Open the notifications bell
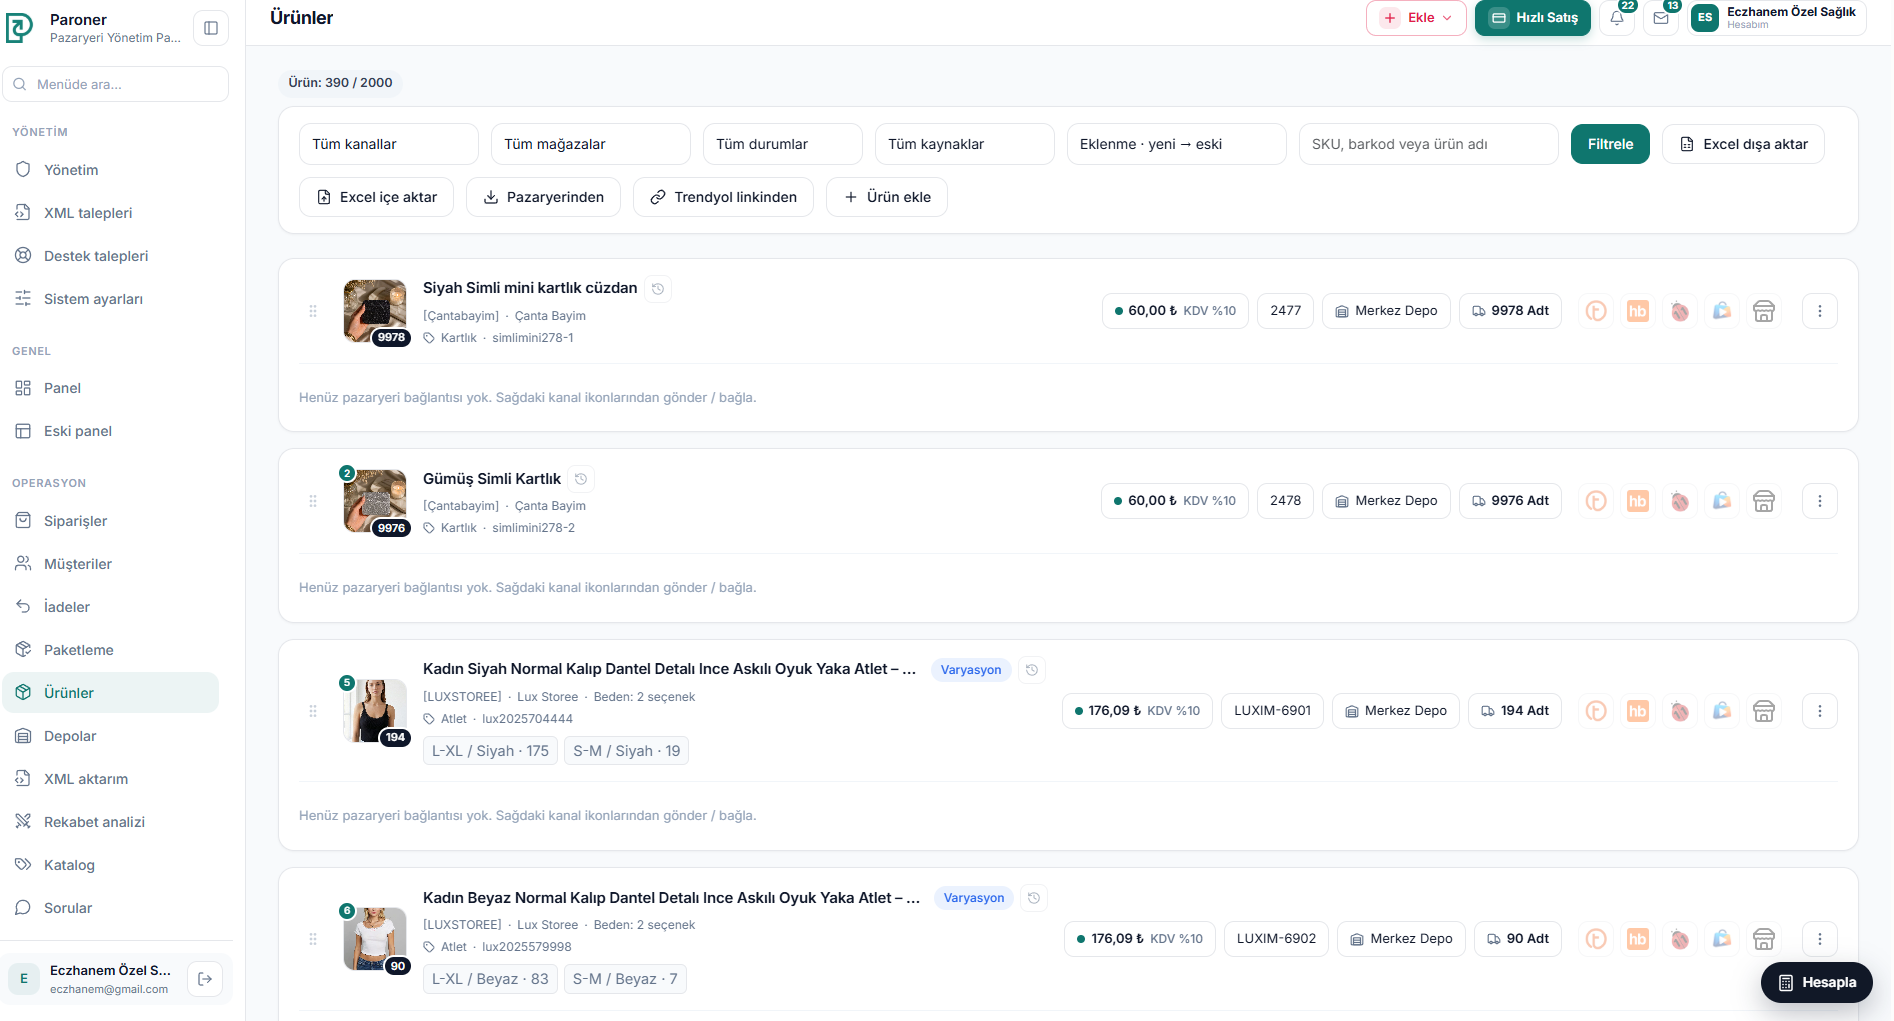This screenshot has width=1894, height=1021. coord(1617,18)
